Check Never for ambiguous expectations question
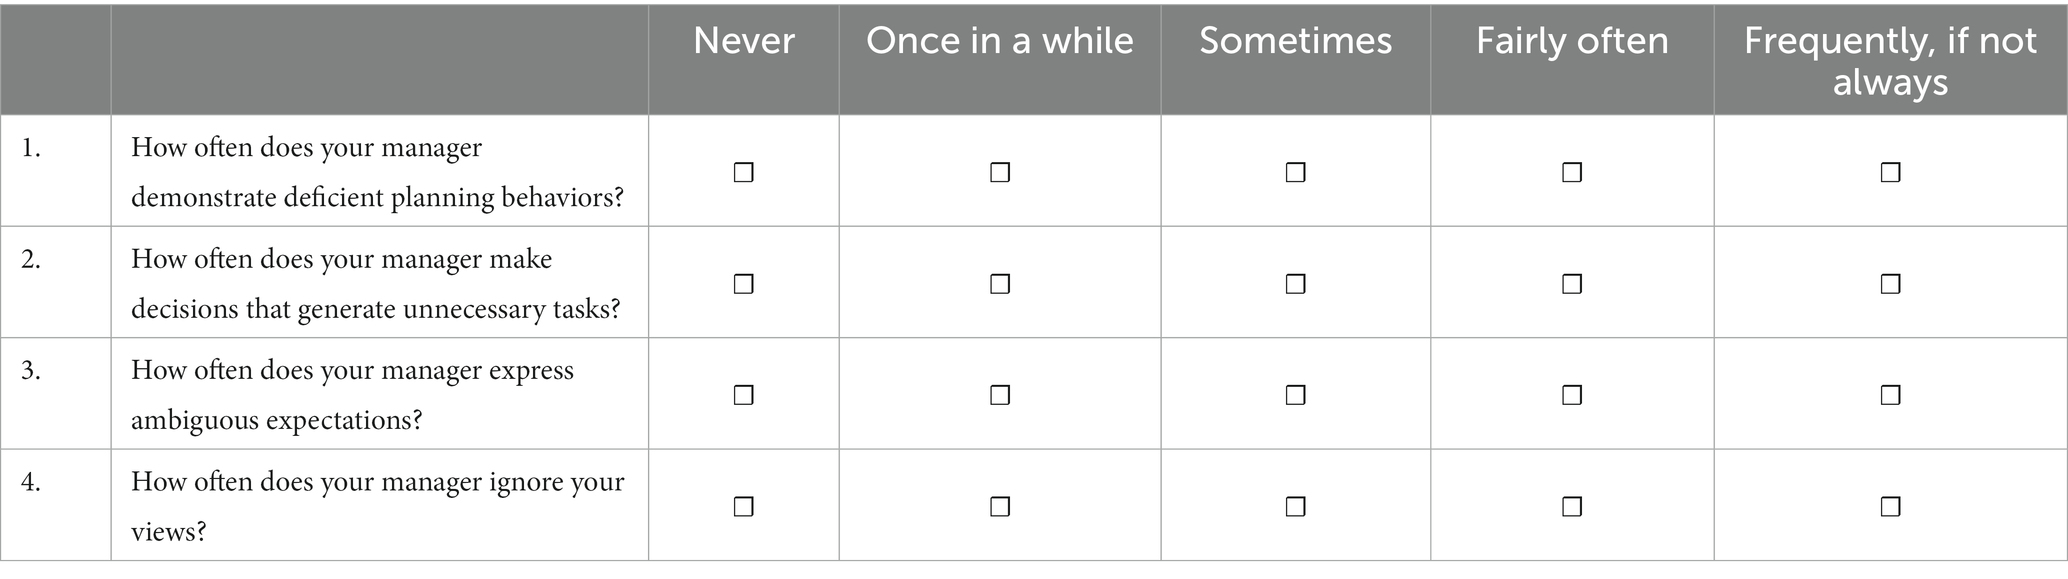Screen dimensions: 2068x579 click(743, 395)
